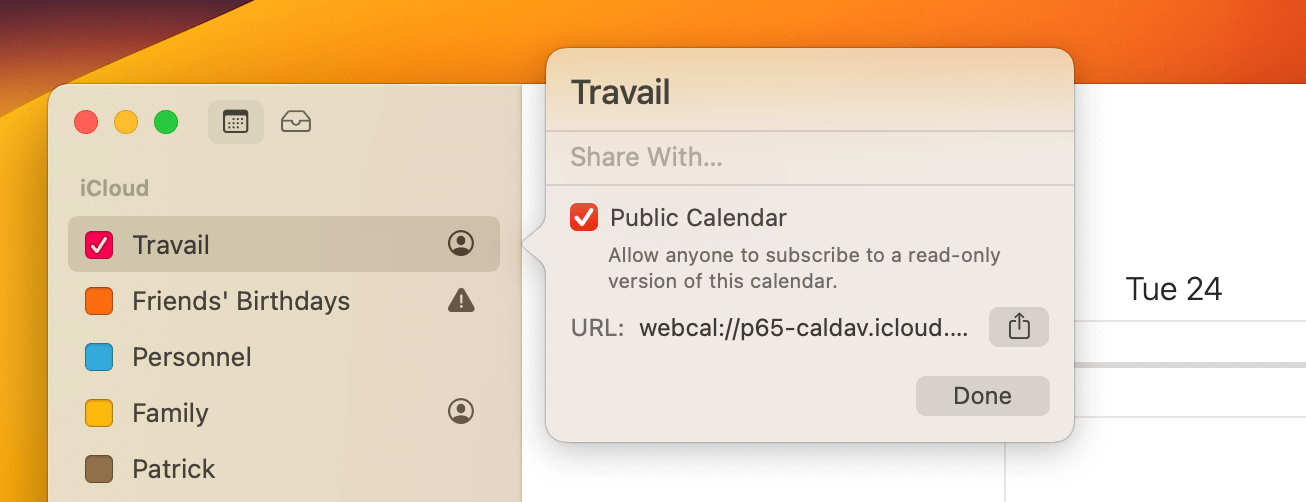This screenshot has width=1306, height=502.
Task: Share the calendar URL via share button
Action: click(1019, 327)
